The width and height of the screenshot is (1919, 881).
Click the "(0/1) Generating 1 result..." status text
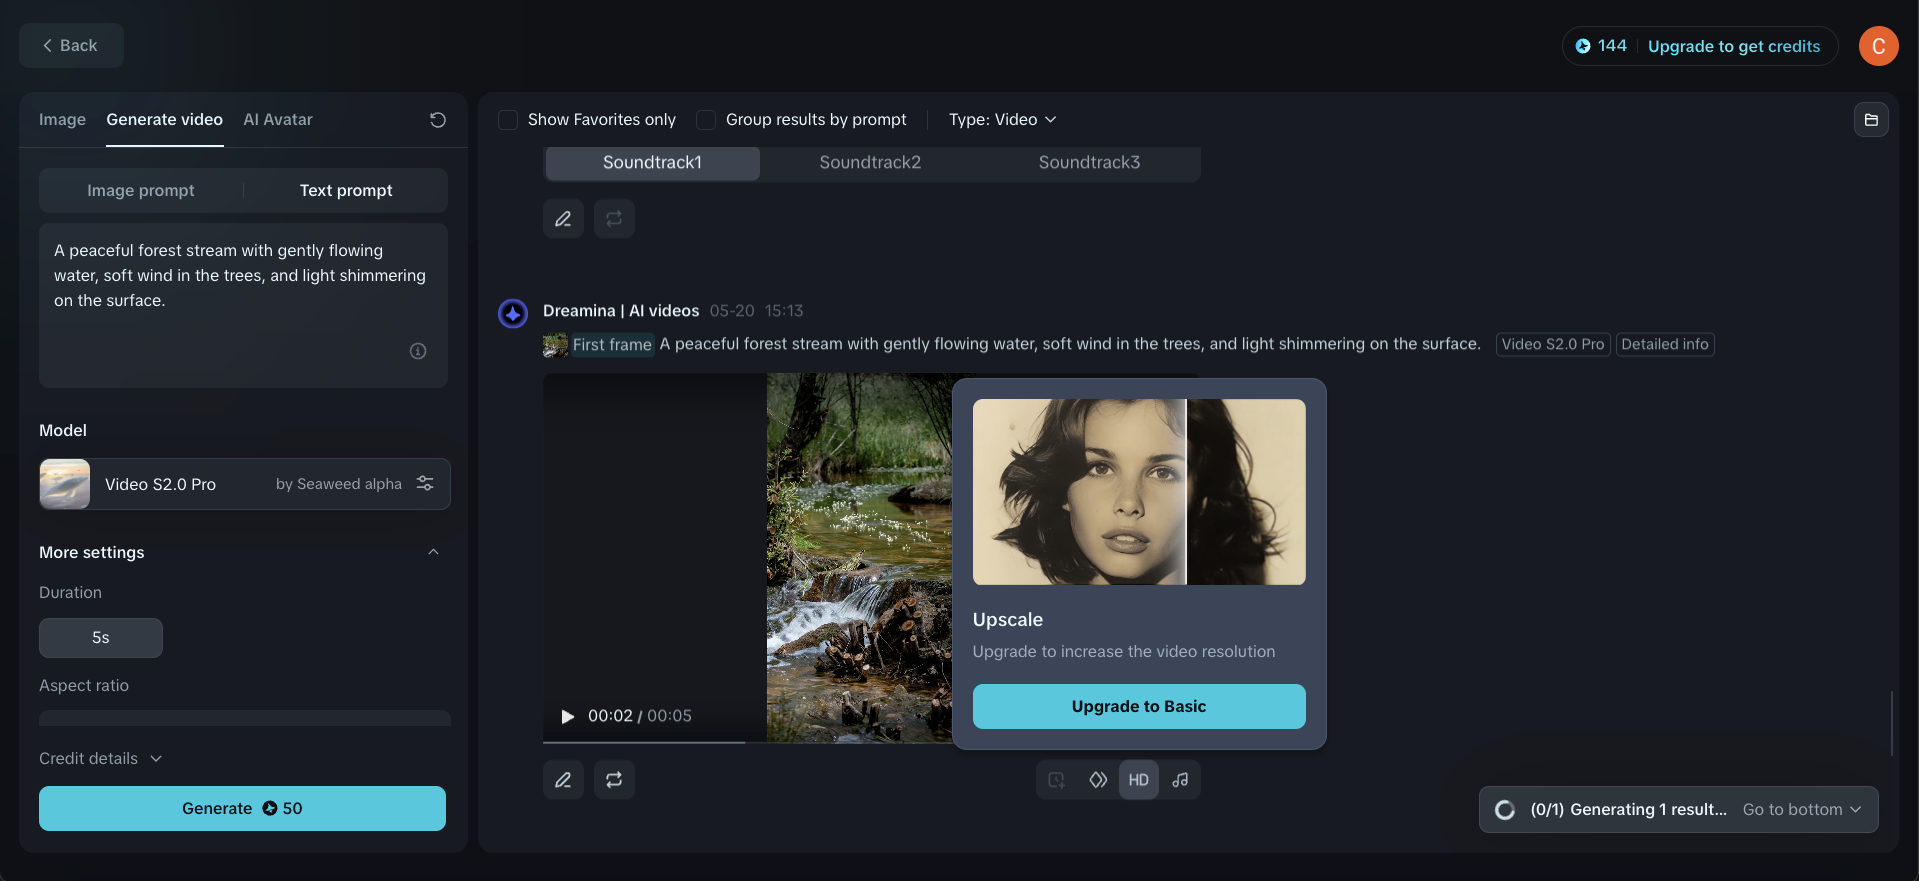(x=1628, y=810)
